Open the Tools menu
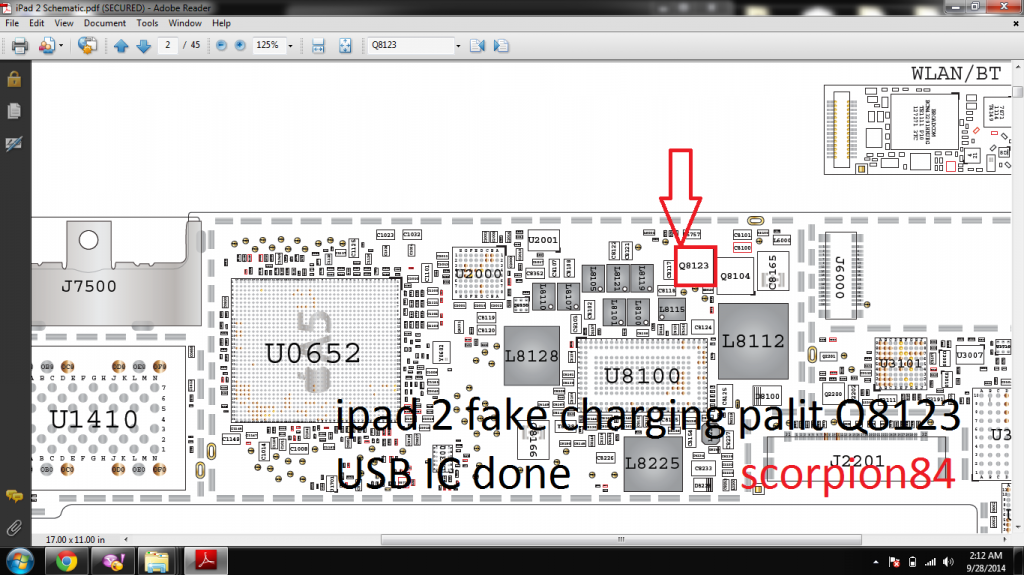 pos(147,22)
